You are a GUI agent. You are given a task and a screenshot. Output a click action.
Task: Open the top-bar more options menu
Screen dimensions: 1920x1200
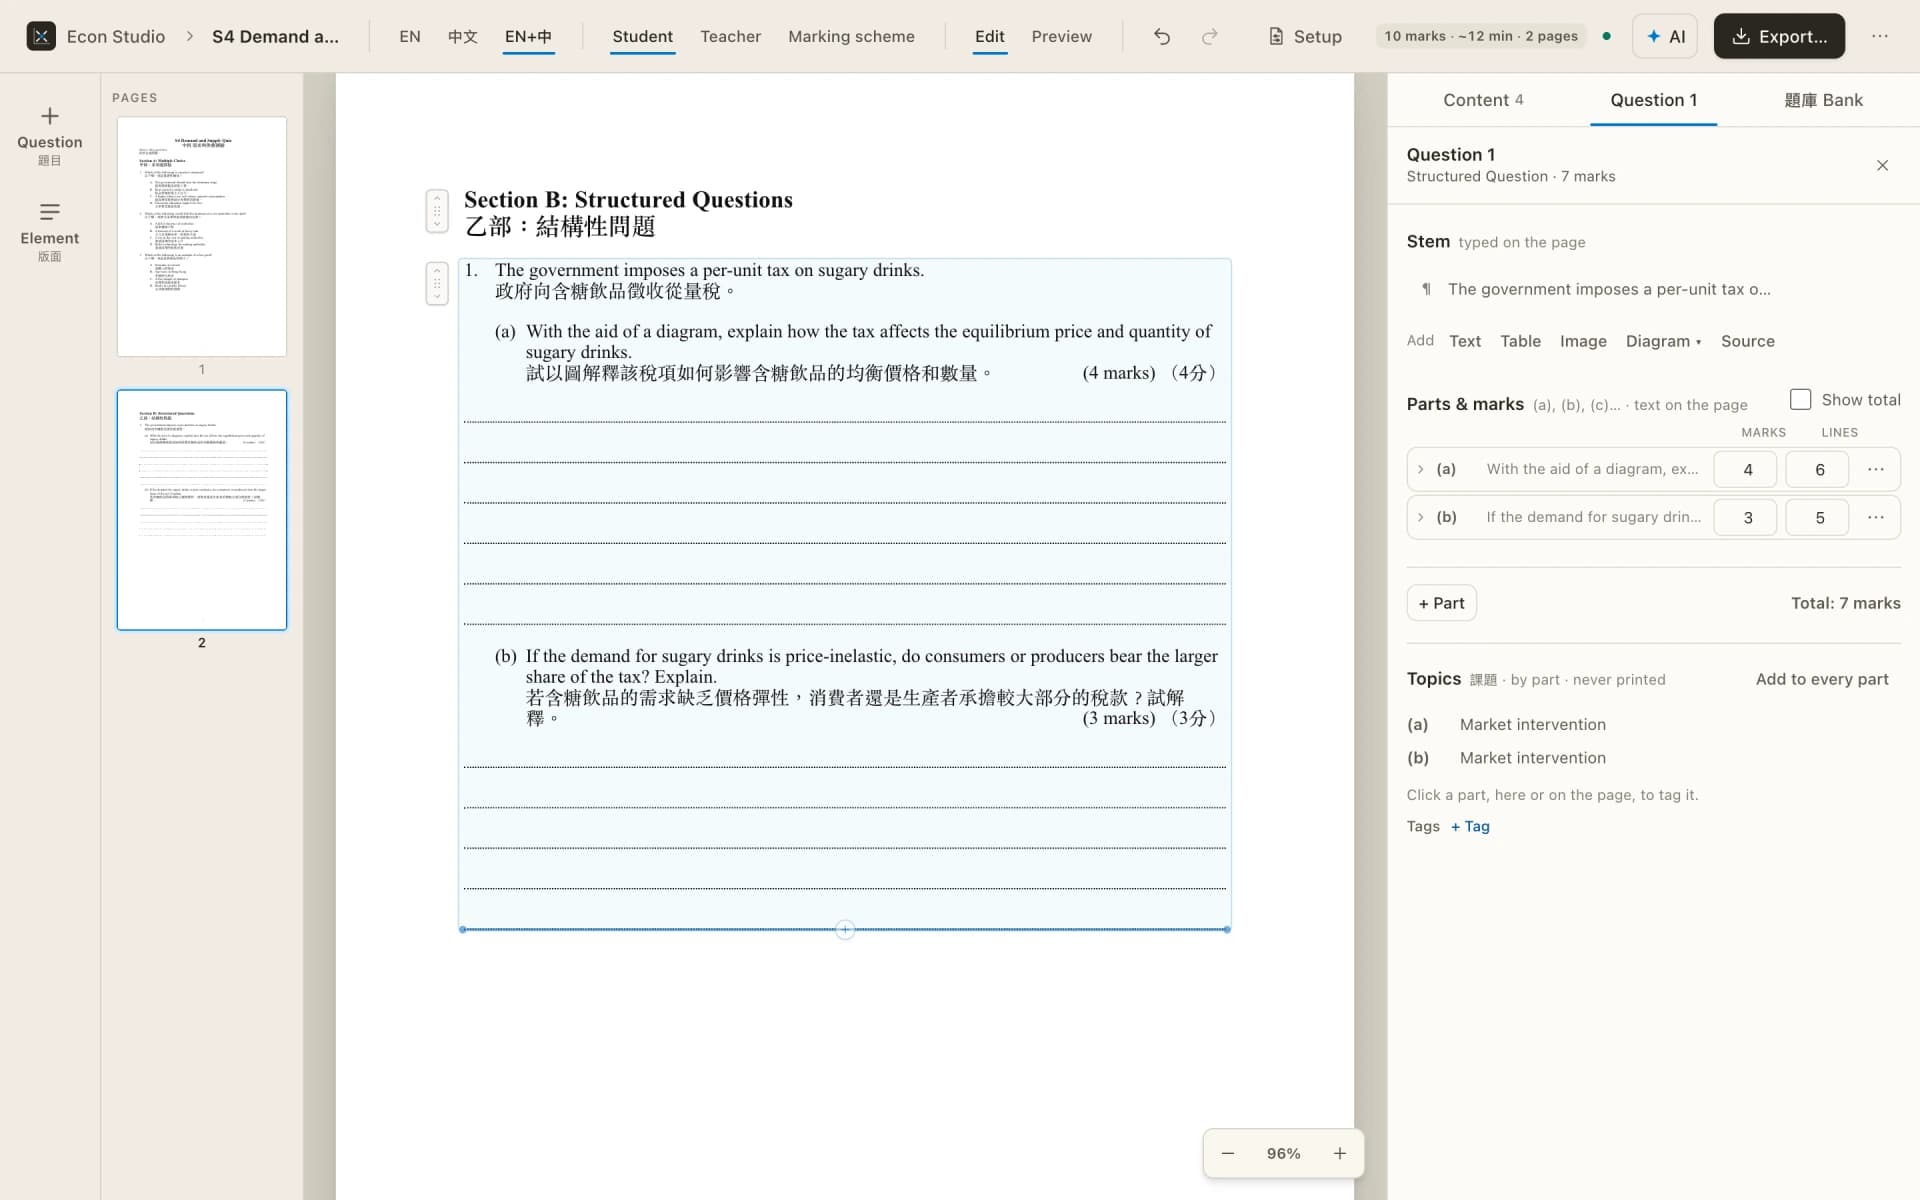(1880, 36)
